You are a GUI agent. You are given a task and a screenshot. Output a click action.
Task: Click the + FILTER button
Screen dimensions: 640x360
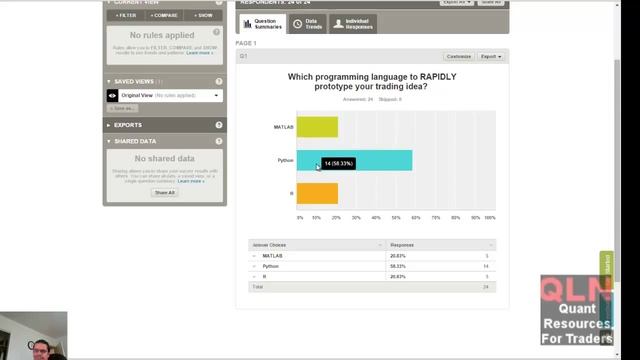click(x=126, y=16)
